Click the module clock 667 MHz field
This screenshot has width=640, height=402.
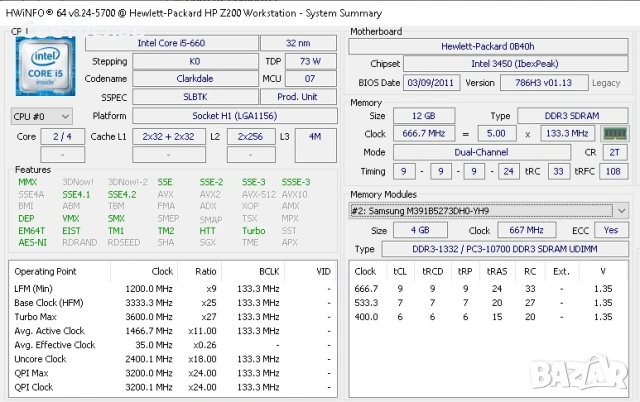[527, 230]
